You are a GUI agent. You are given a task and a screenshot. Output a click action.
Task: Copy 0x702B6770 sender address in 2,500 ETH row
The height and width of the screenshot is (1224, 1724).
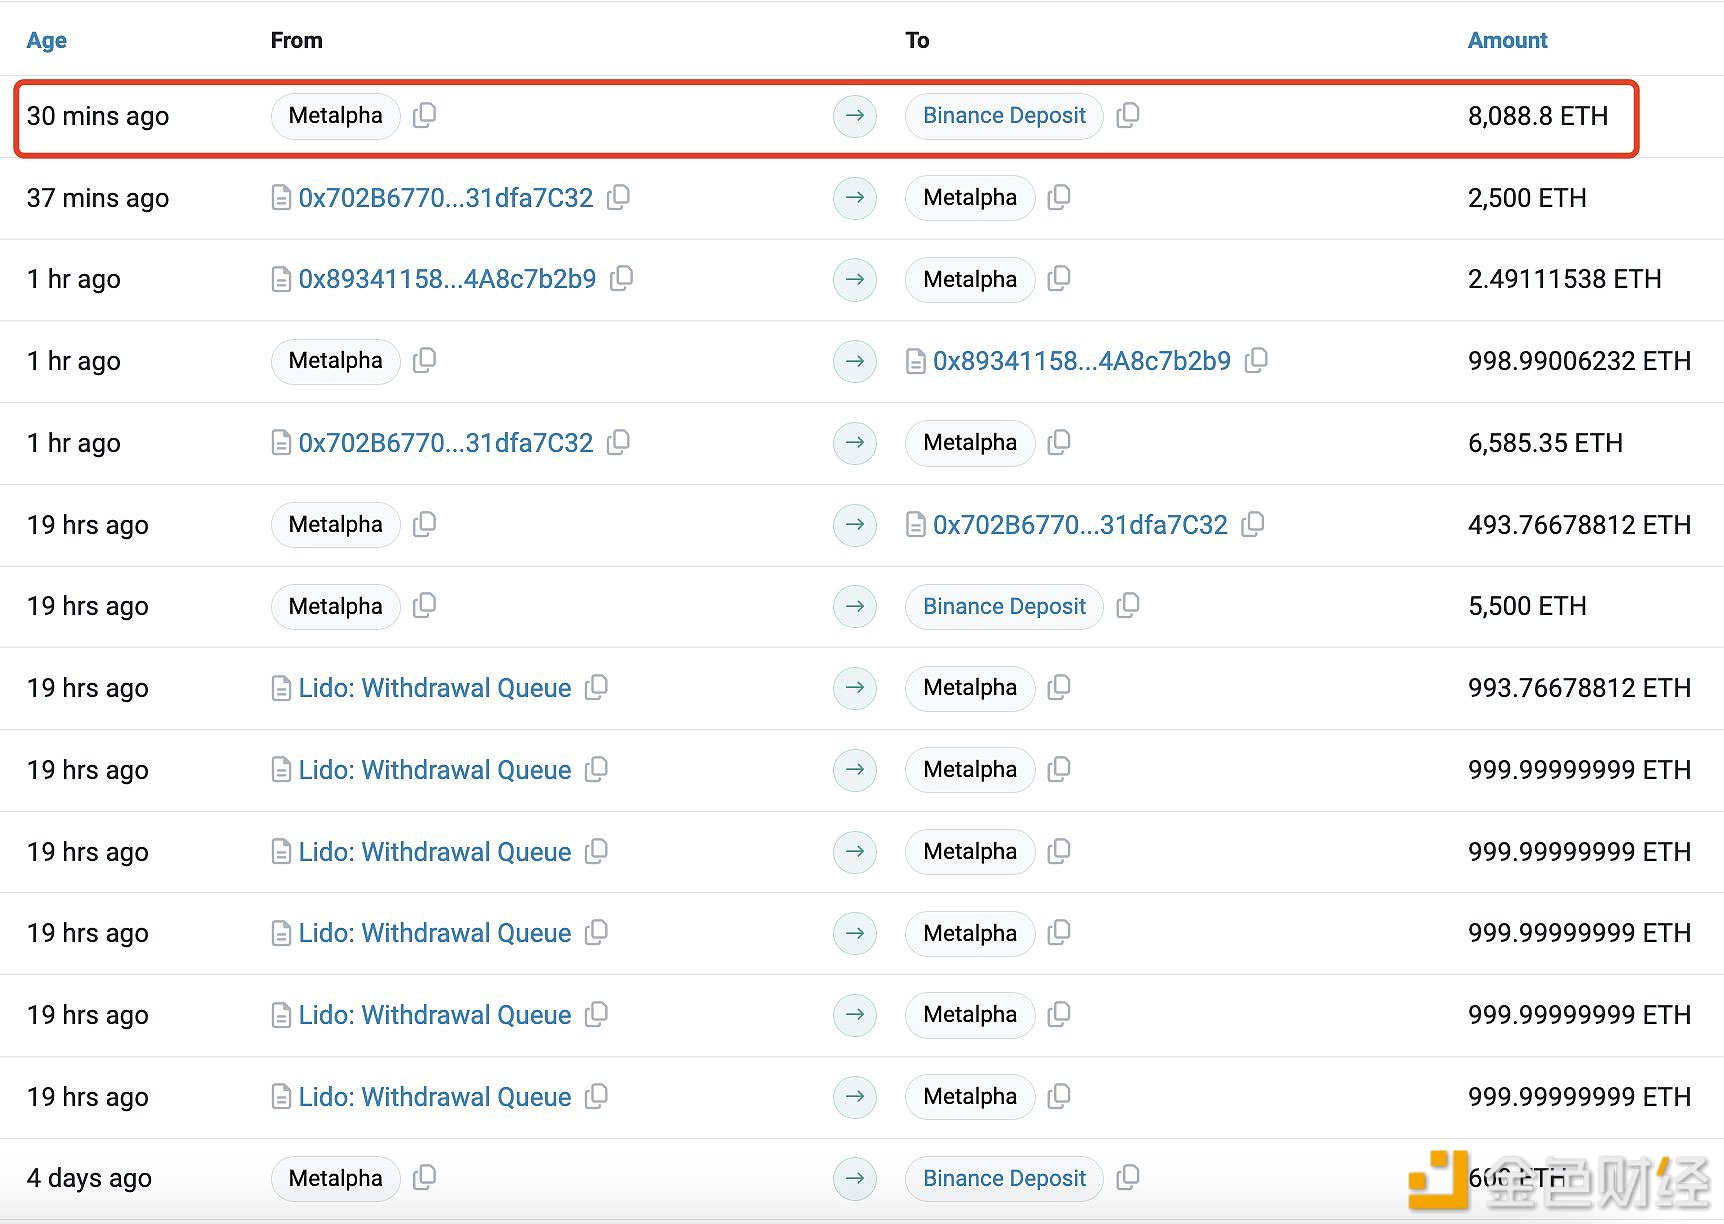tap(618, 197)
